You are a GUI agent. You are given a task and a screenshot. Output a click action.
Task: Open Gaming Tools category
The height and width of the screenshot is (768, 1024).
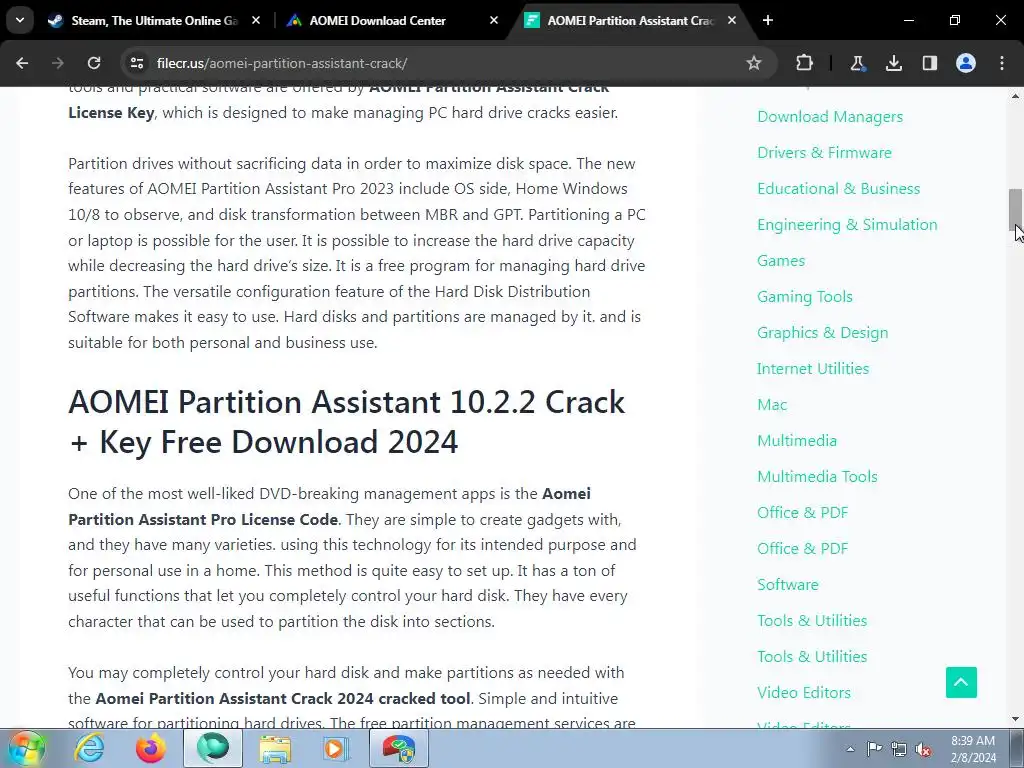[805, 296]
